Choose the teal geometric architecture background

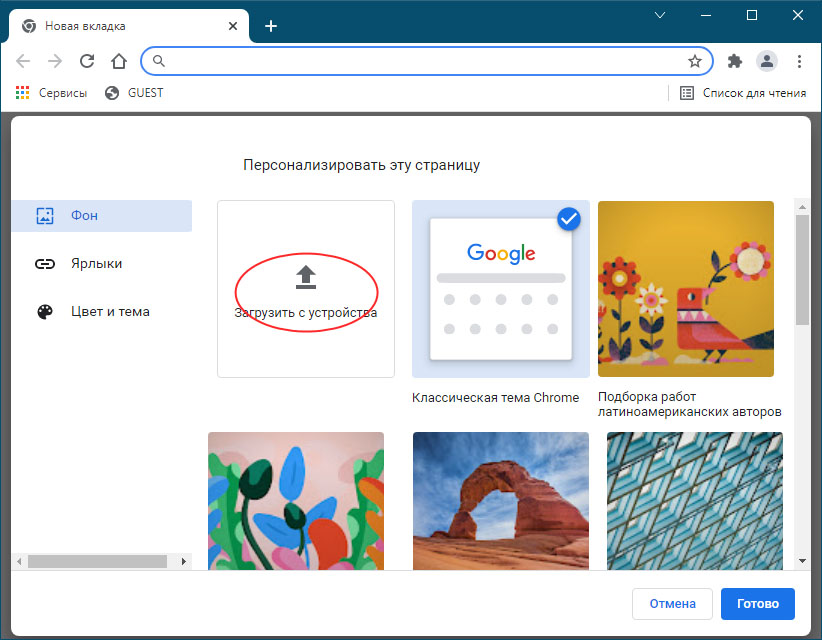(695, 501)
